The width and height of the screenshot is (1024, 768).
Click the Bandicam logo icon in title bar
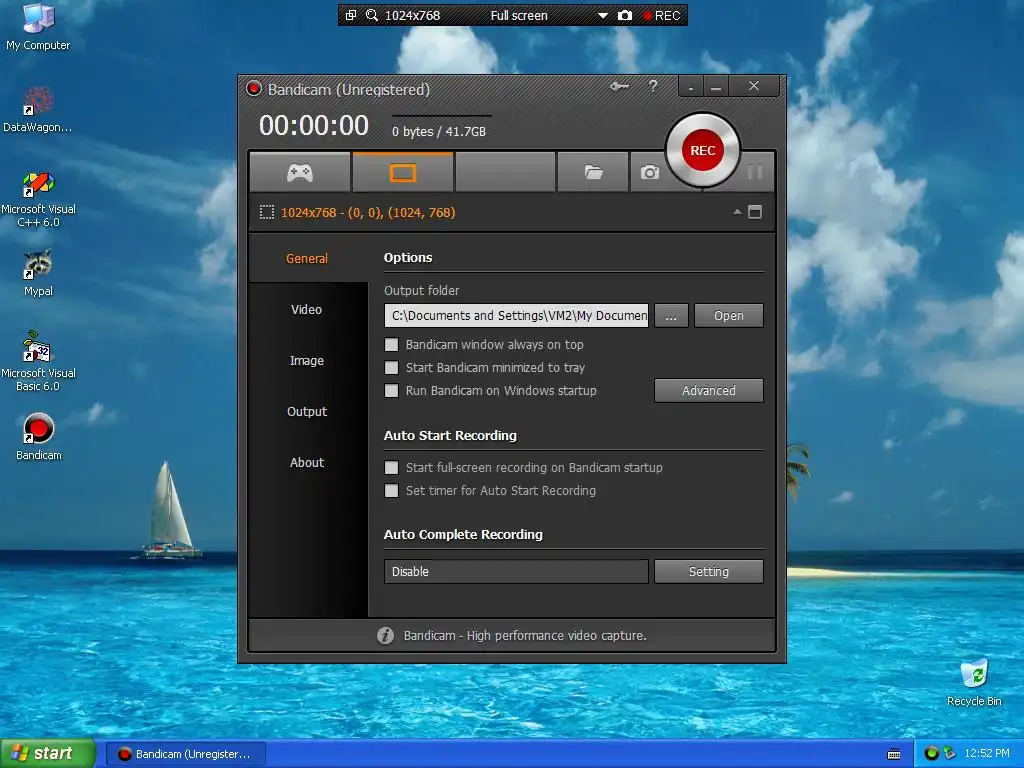click(253, 89)
